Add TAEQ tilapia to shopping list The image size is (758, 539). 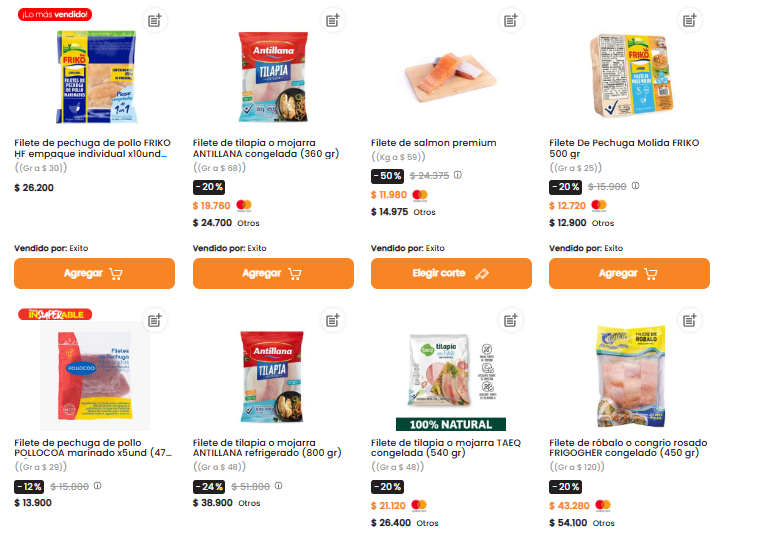click(511, 320)
